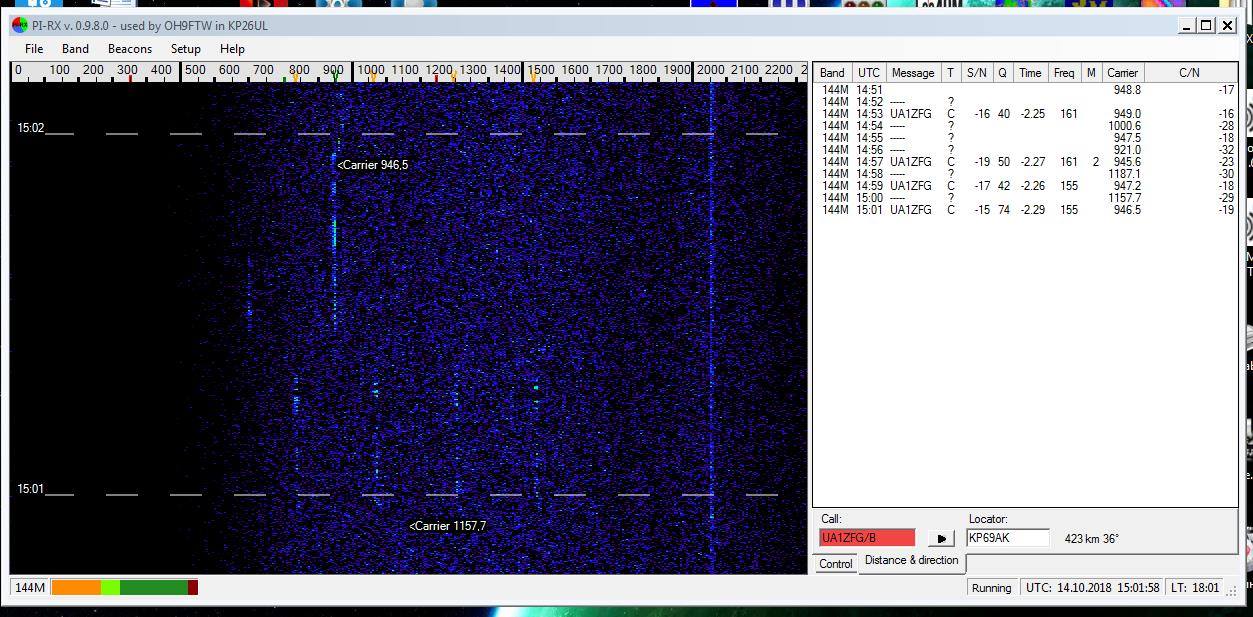Click the 15:01 time marker on waterfall
The width and height of the screenshot is (1253, 617).
[x=30, y=489]
